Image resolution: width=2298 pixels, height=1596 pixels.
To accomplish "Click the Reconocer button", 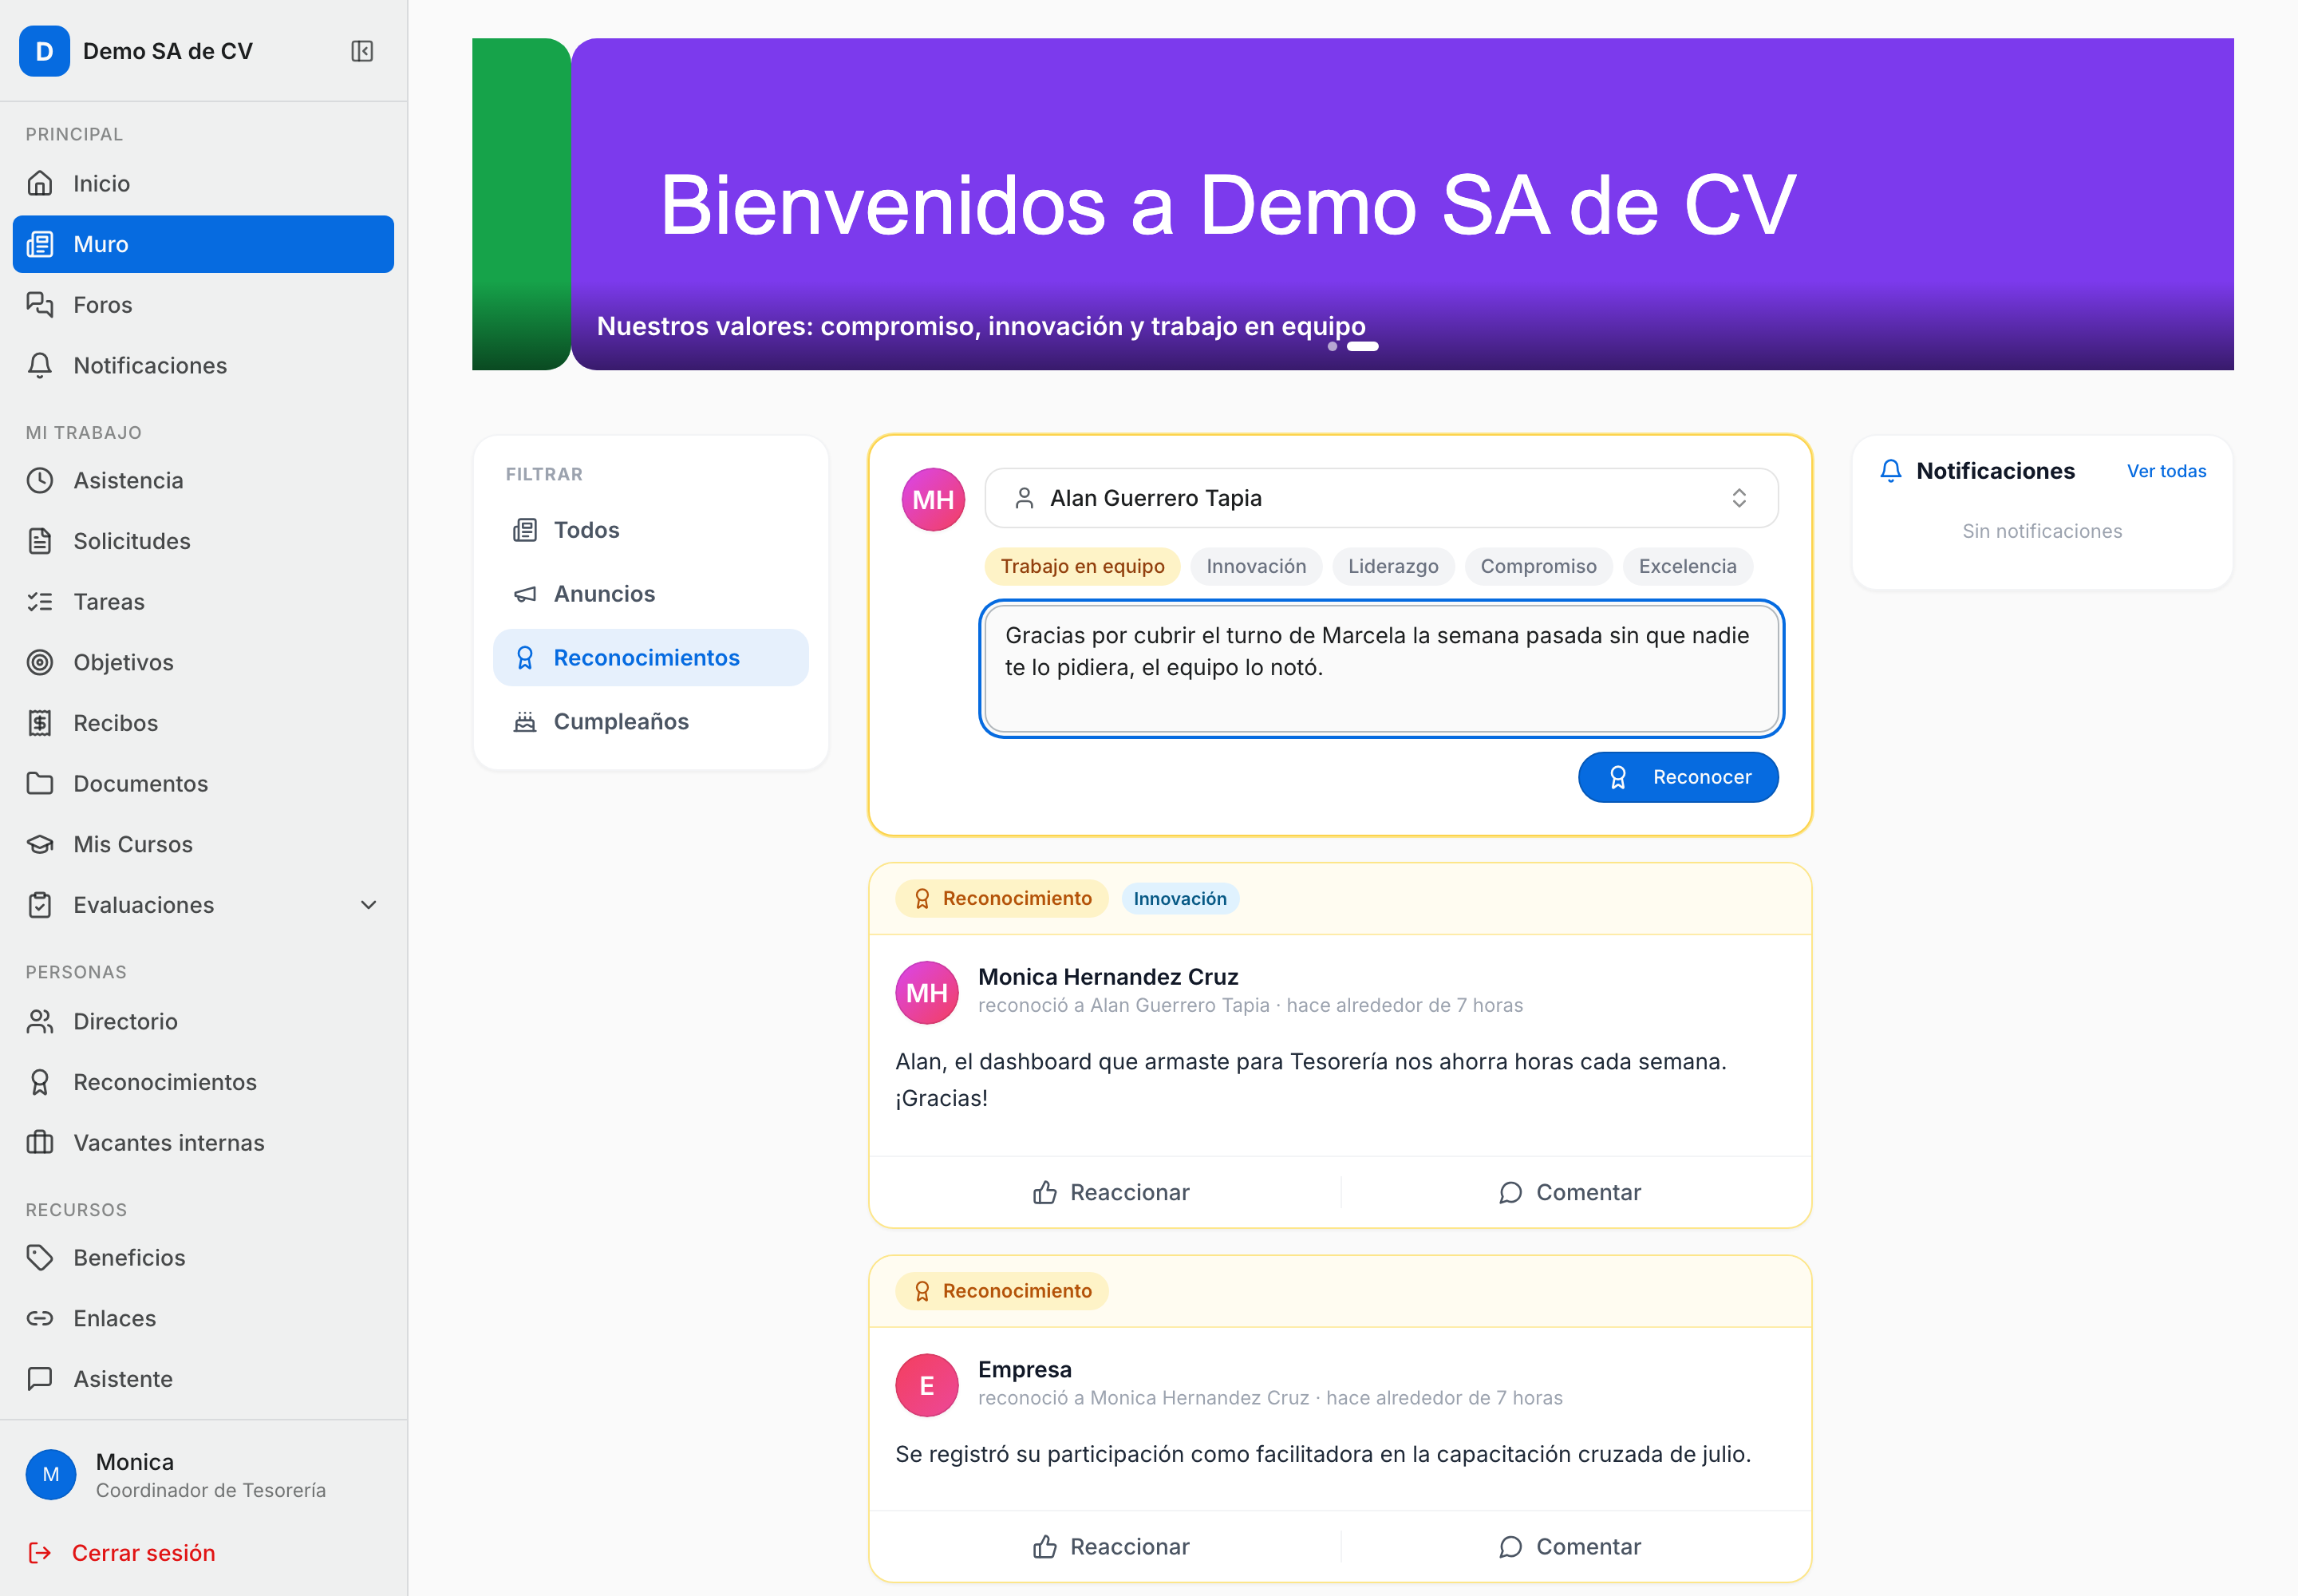I will 1678,777.
